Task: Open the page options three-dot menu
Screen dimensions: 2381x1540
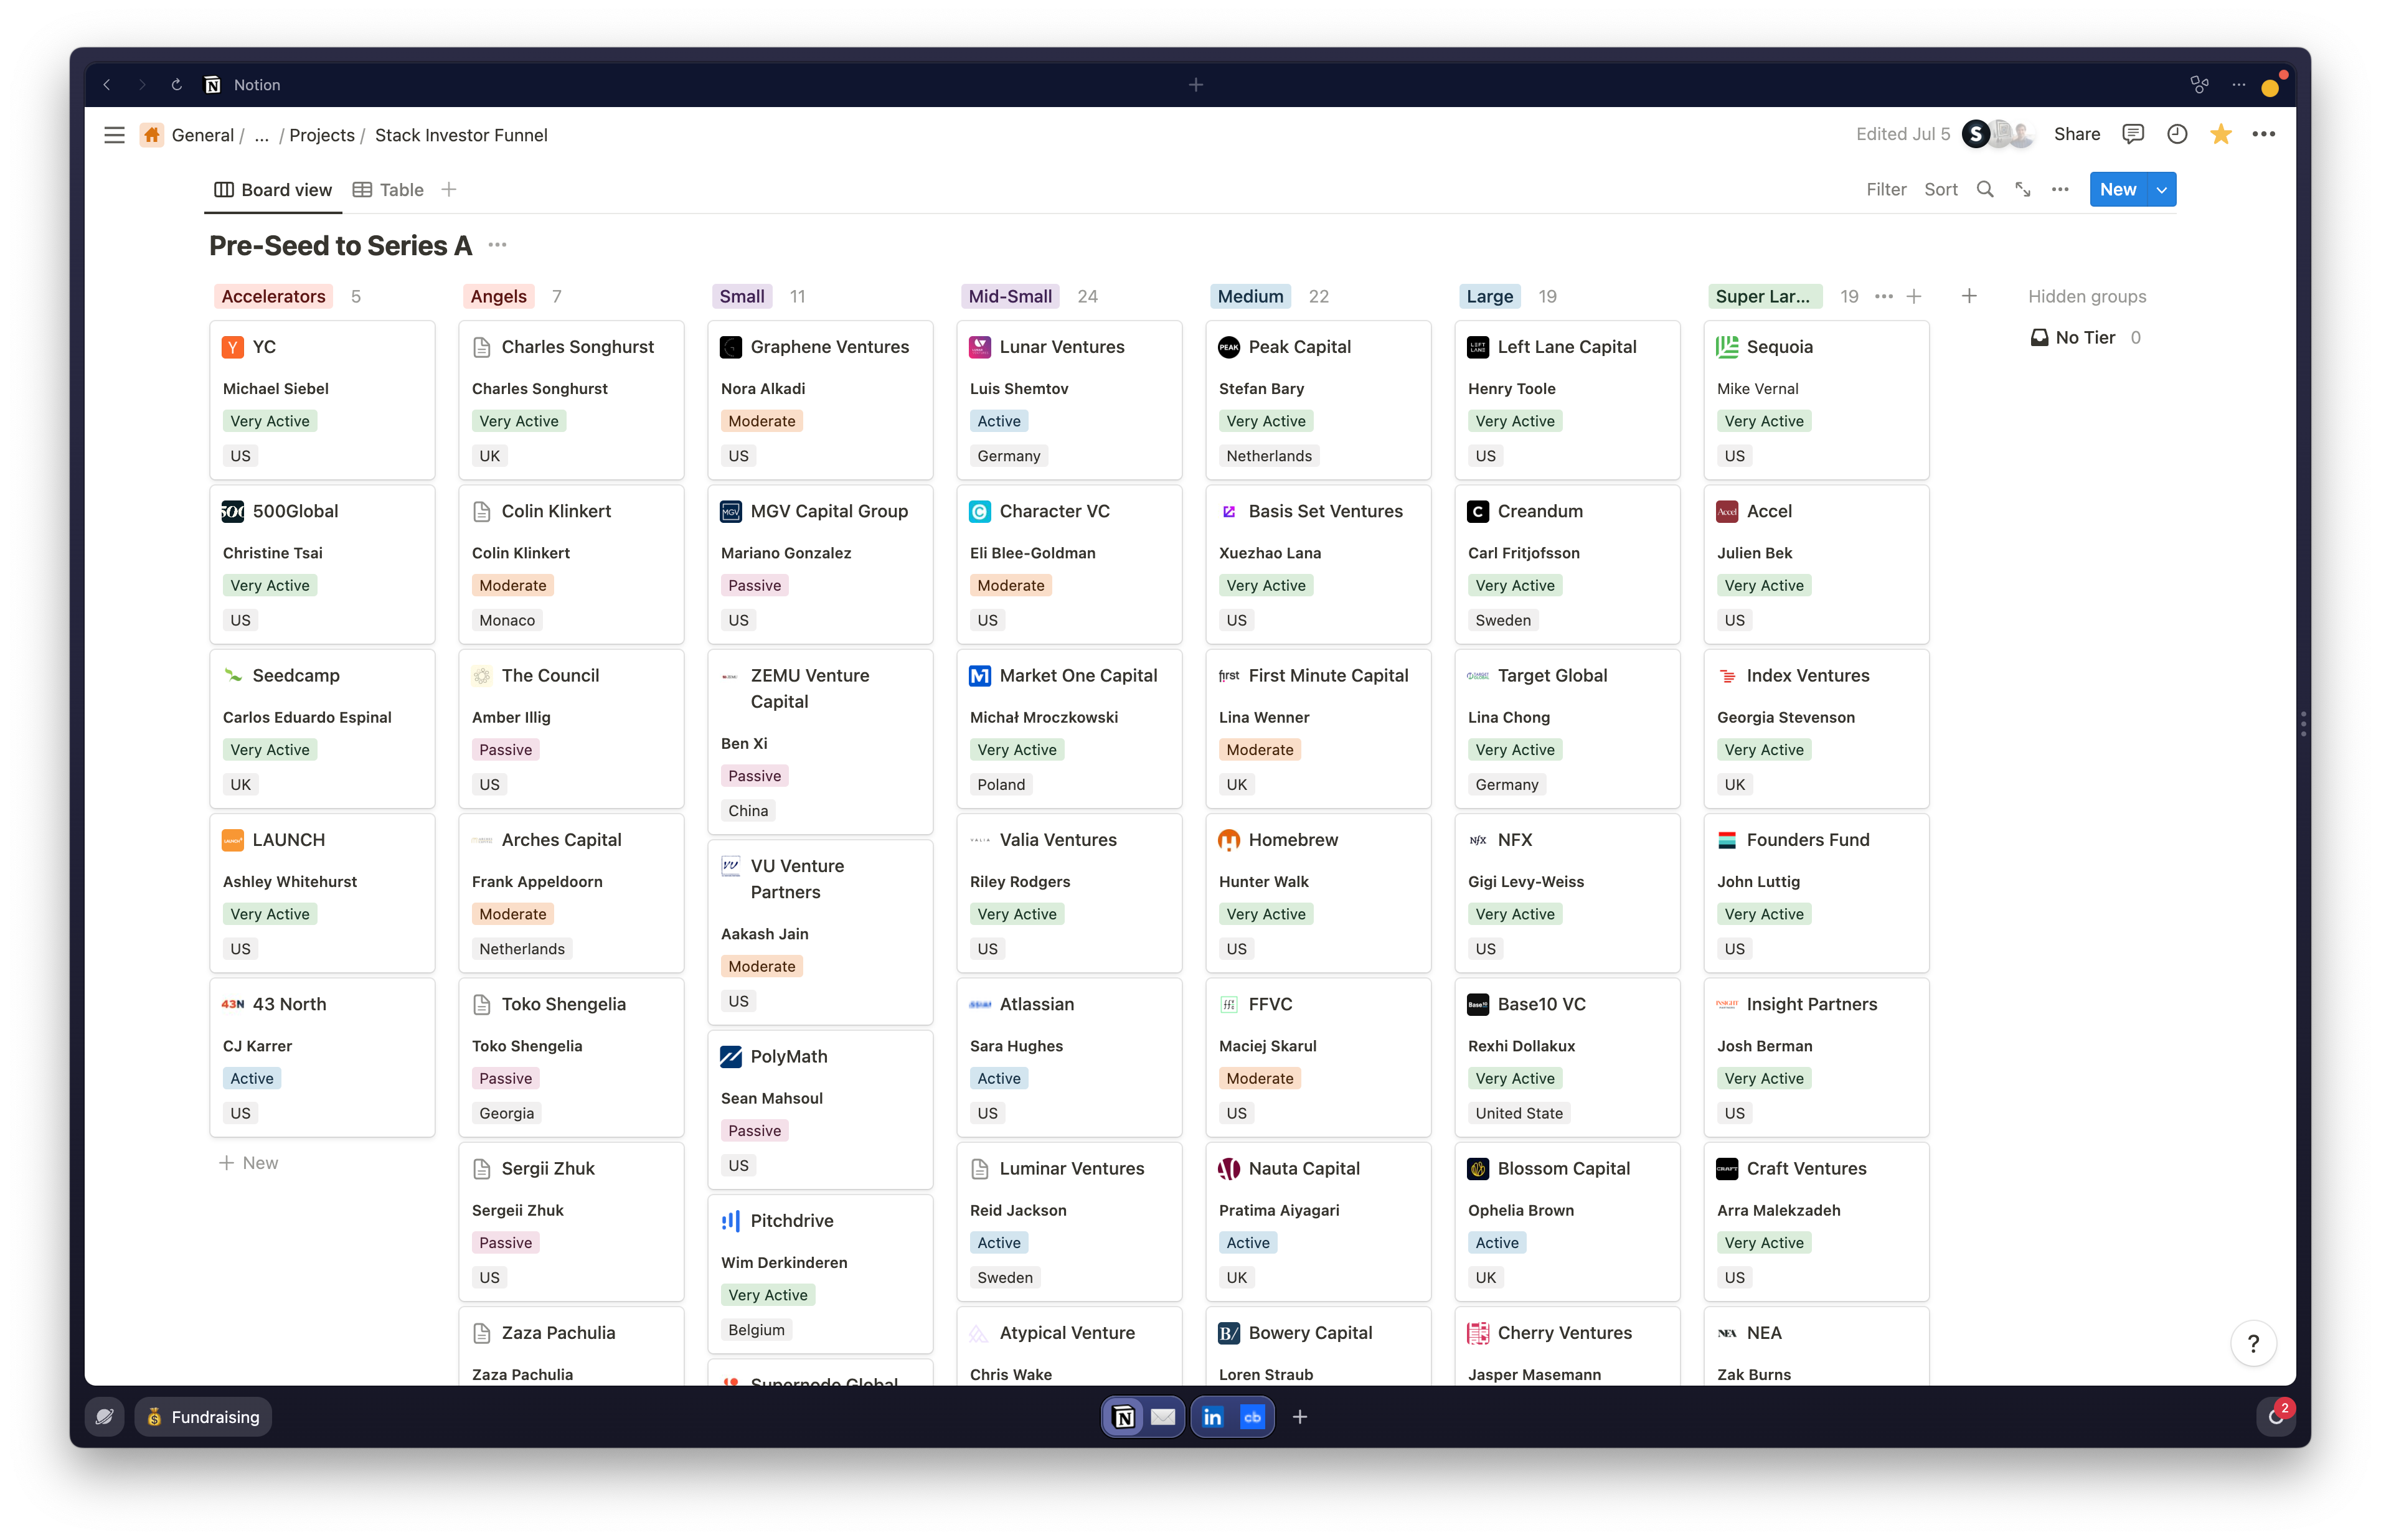Action: tap(2264, 134)
